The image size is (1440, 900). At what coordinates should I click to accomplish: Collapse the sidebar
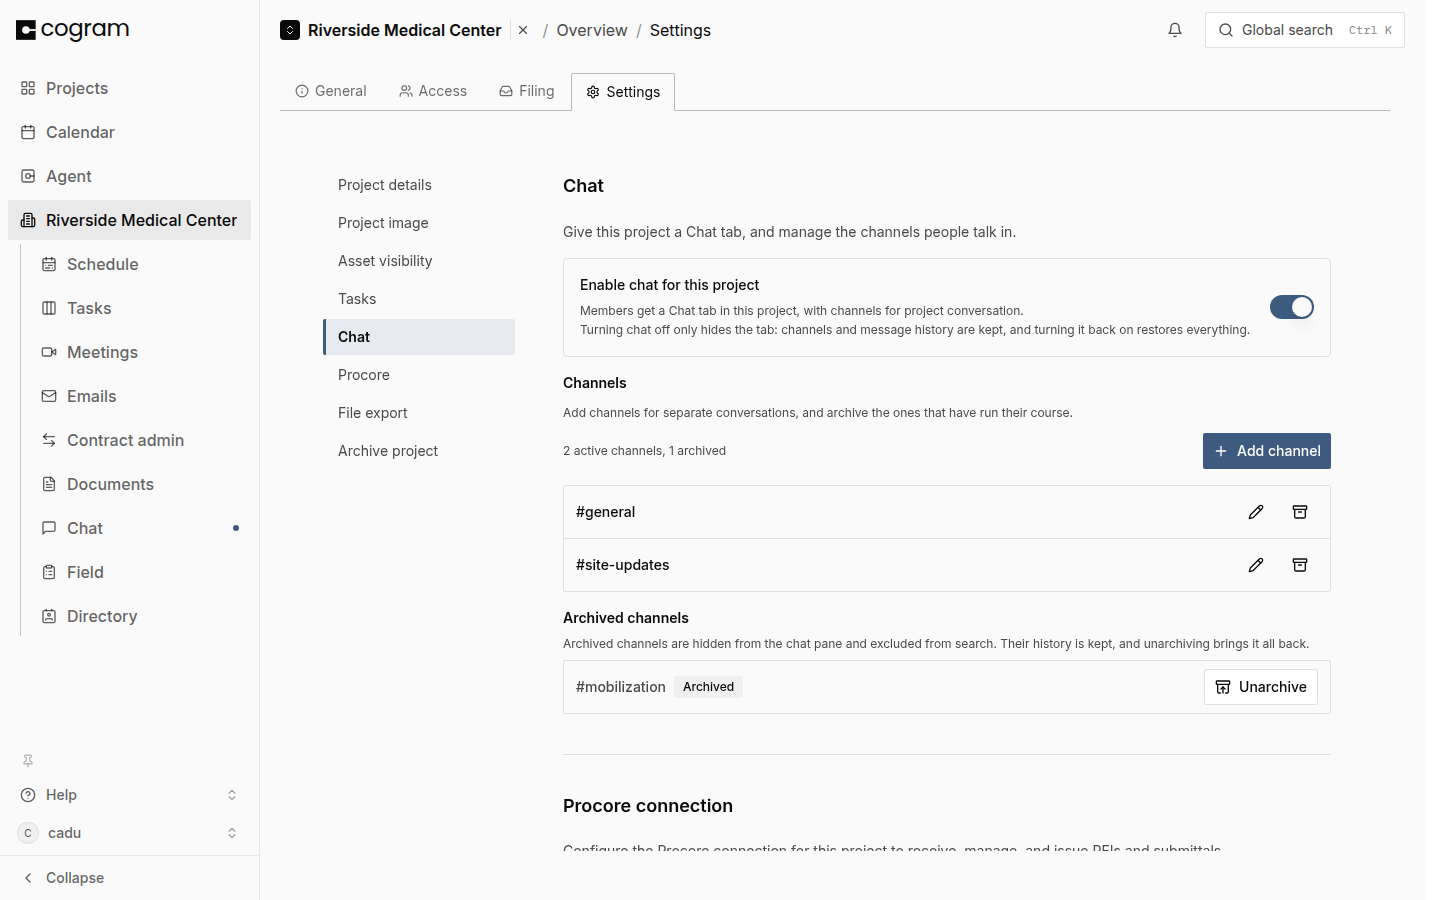point(129,878)
